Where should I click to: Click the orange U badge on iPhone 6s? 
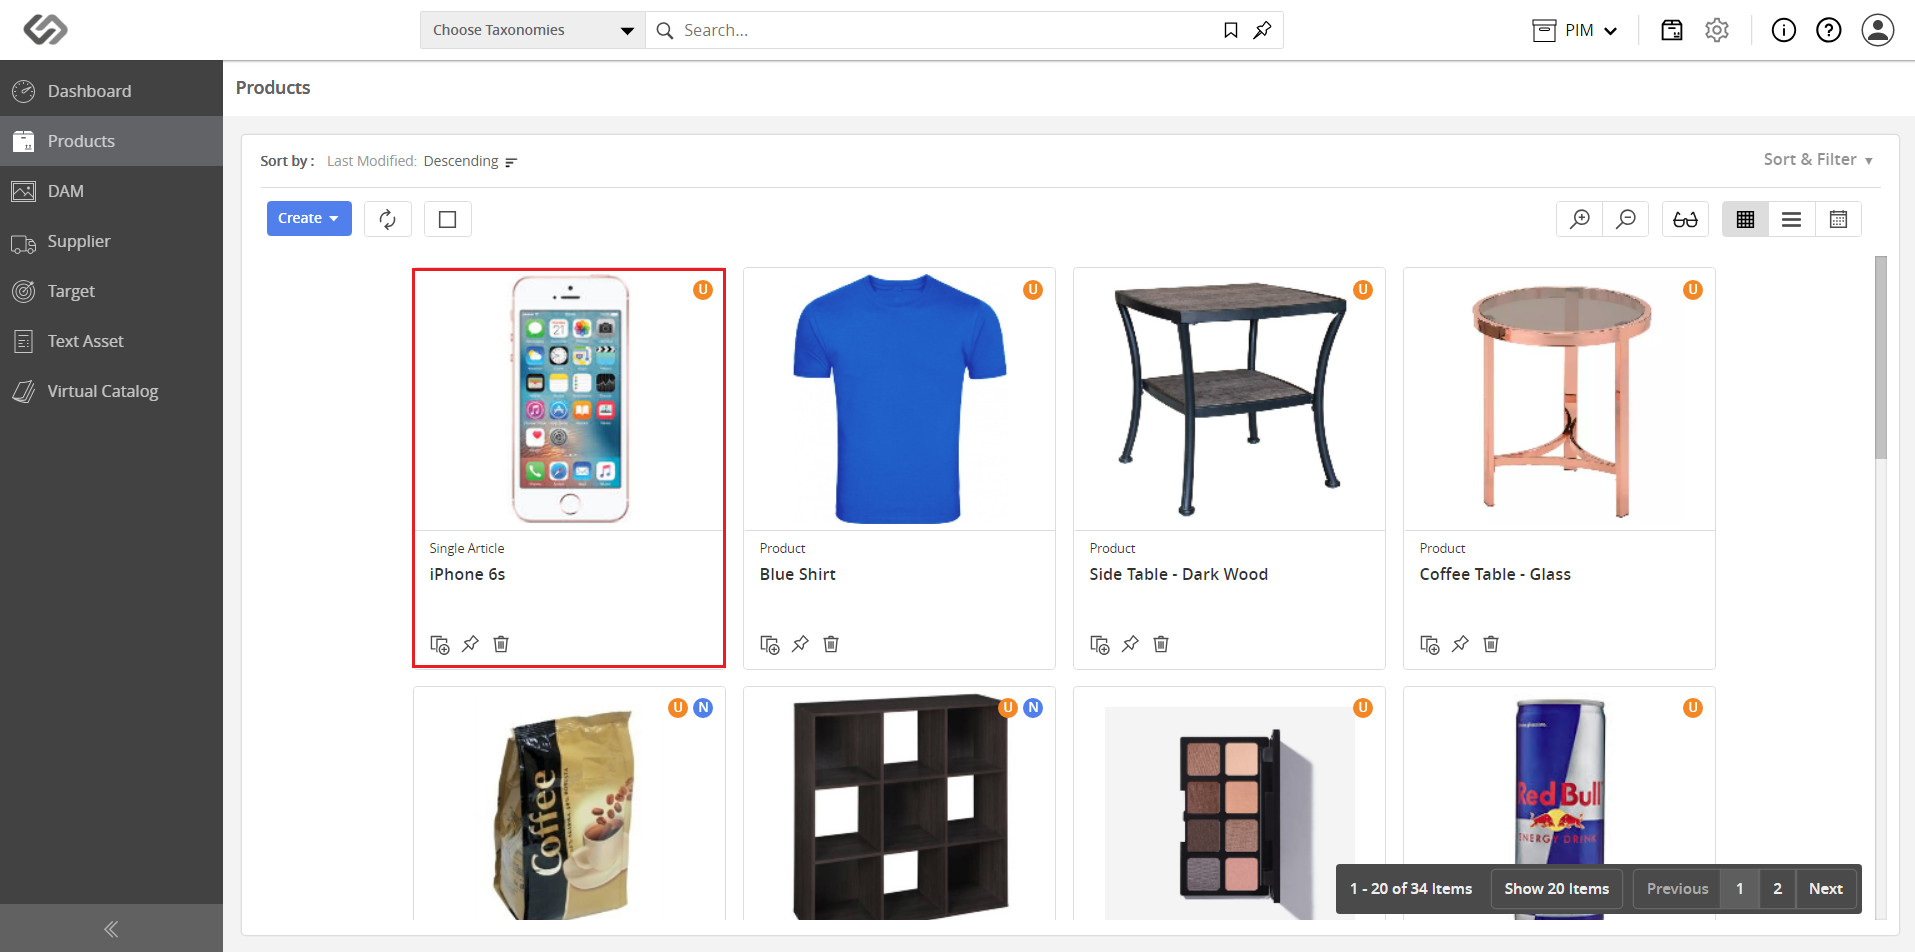pyautogui.click(x=703, y=290)
